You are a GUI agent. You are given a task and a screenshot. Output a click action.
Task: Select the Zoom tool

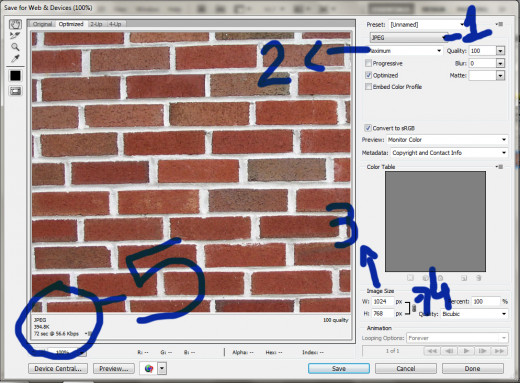[x=15, y=47]
